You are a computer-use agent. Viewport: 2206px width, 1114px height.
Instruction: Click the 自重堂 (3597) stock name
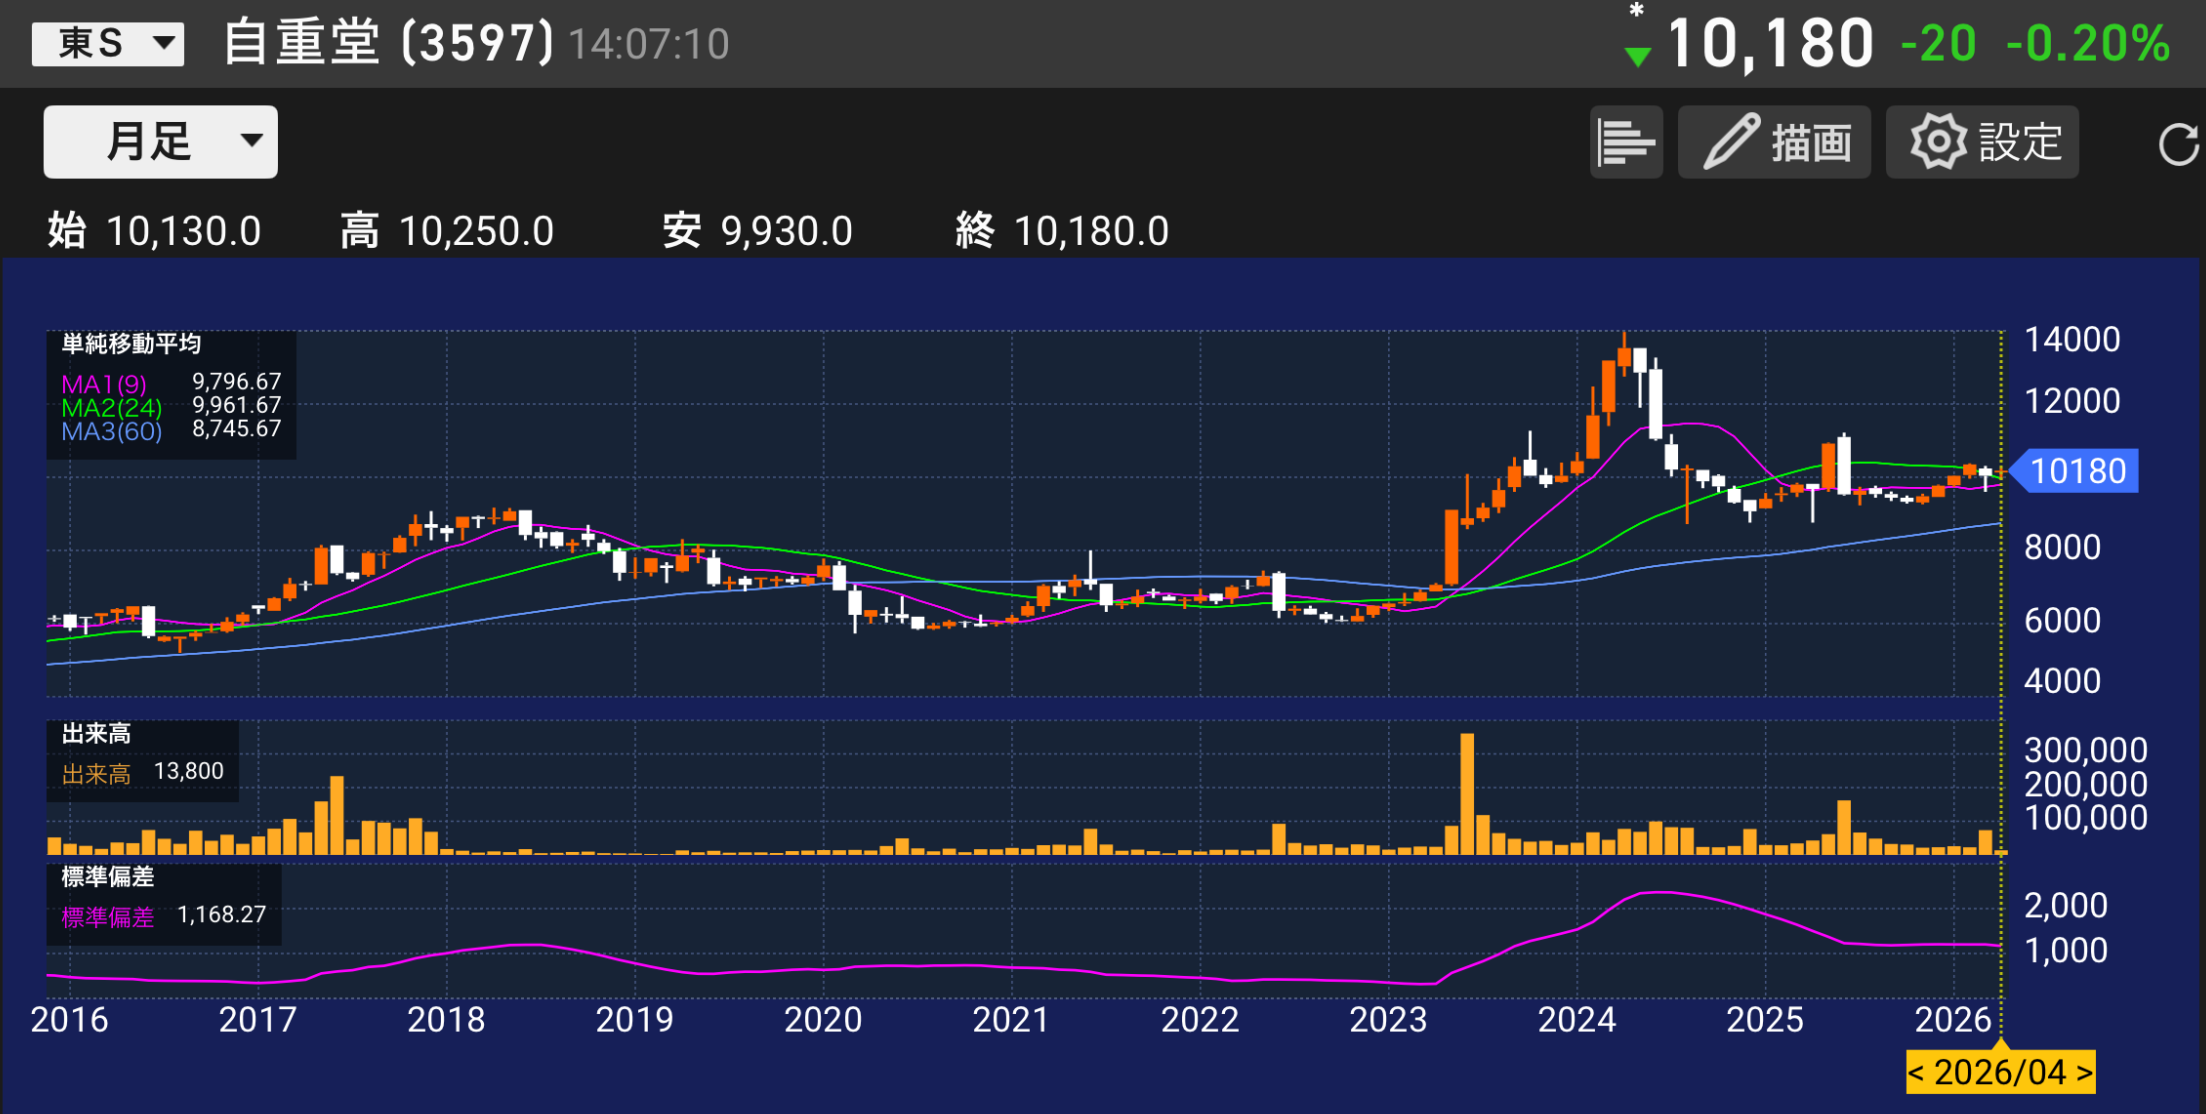(388, 44)
